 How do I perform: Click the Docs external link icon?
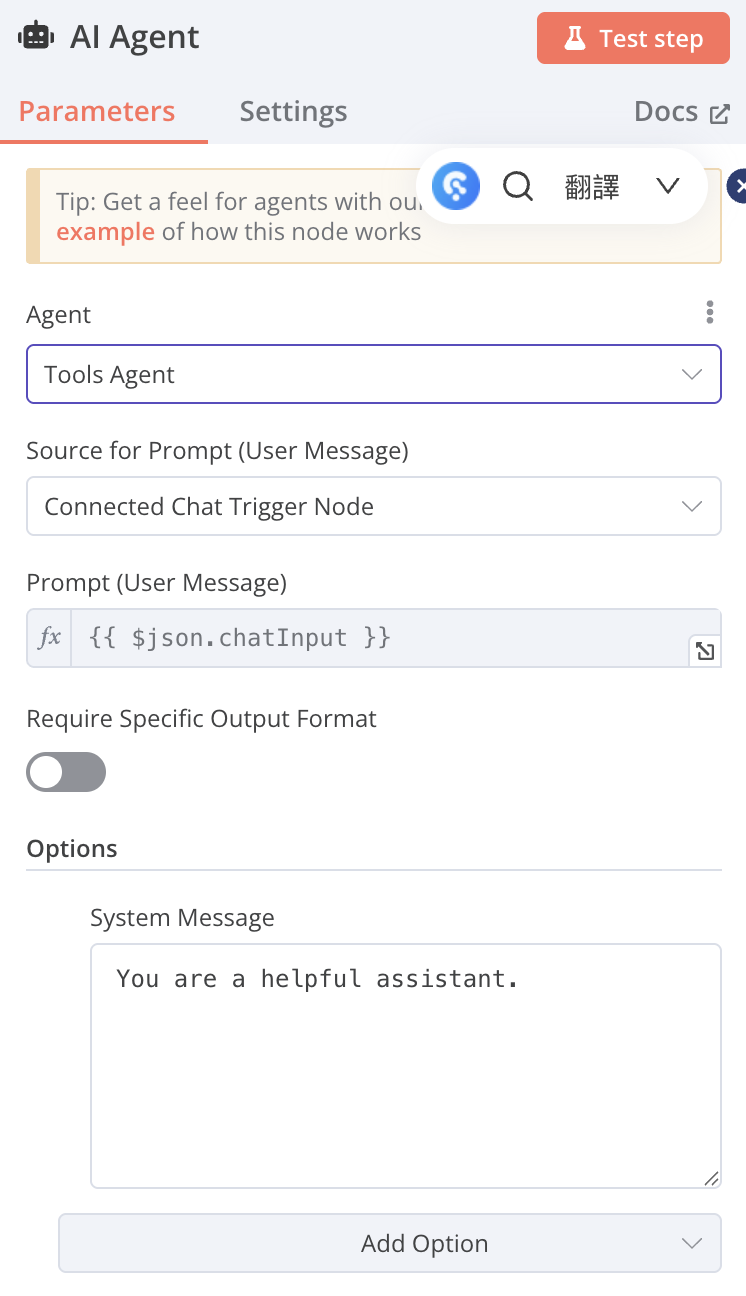pyautogui.click(x=719, y=113)
